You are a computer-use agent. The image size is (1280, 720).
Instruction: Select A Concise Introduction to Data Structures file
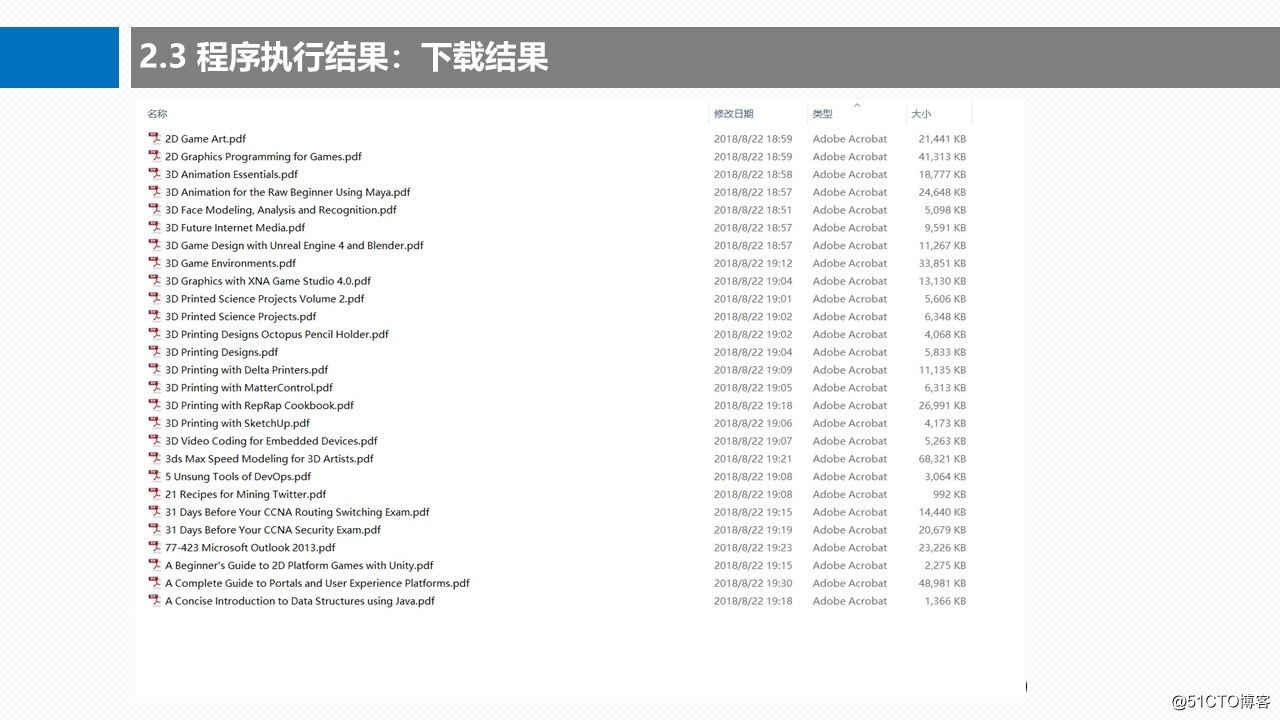click(x=300, y=601)
